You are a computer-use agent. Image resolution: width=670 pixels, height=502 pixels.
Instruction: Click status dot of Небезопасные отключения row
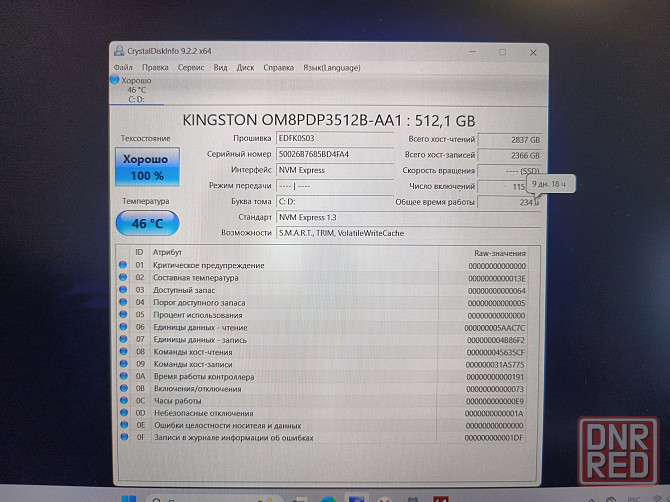[x=124, y=413]
